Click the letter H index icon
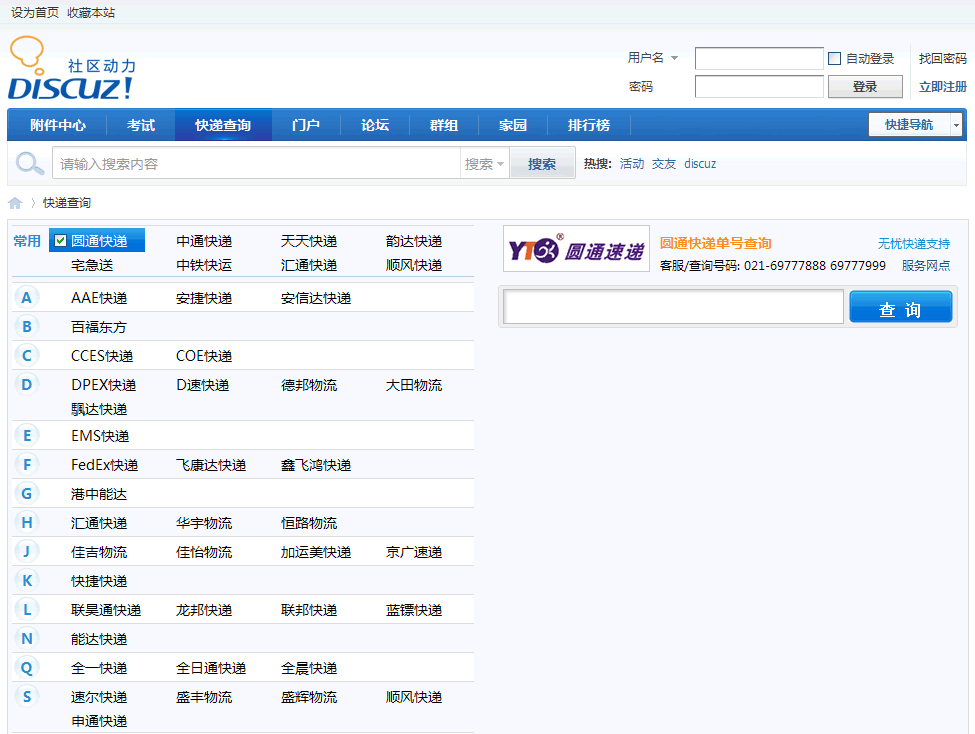The width and height of the screenshot is (975, 734). pos(26,523)
